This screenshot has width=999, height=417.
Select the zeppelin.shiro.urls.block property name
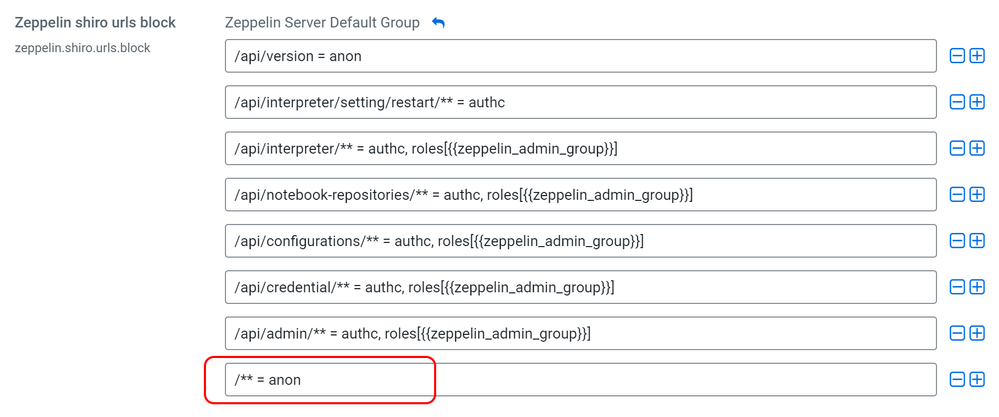click(82, 48)
